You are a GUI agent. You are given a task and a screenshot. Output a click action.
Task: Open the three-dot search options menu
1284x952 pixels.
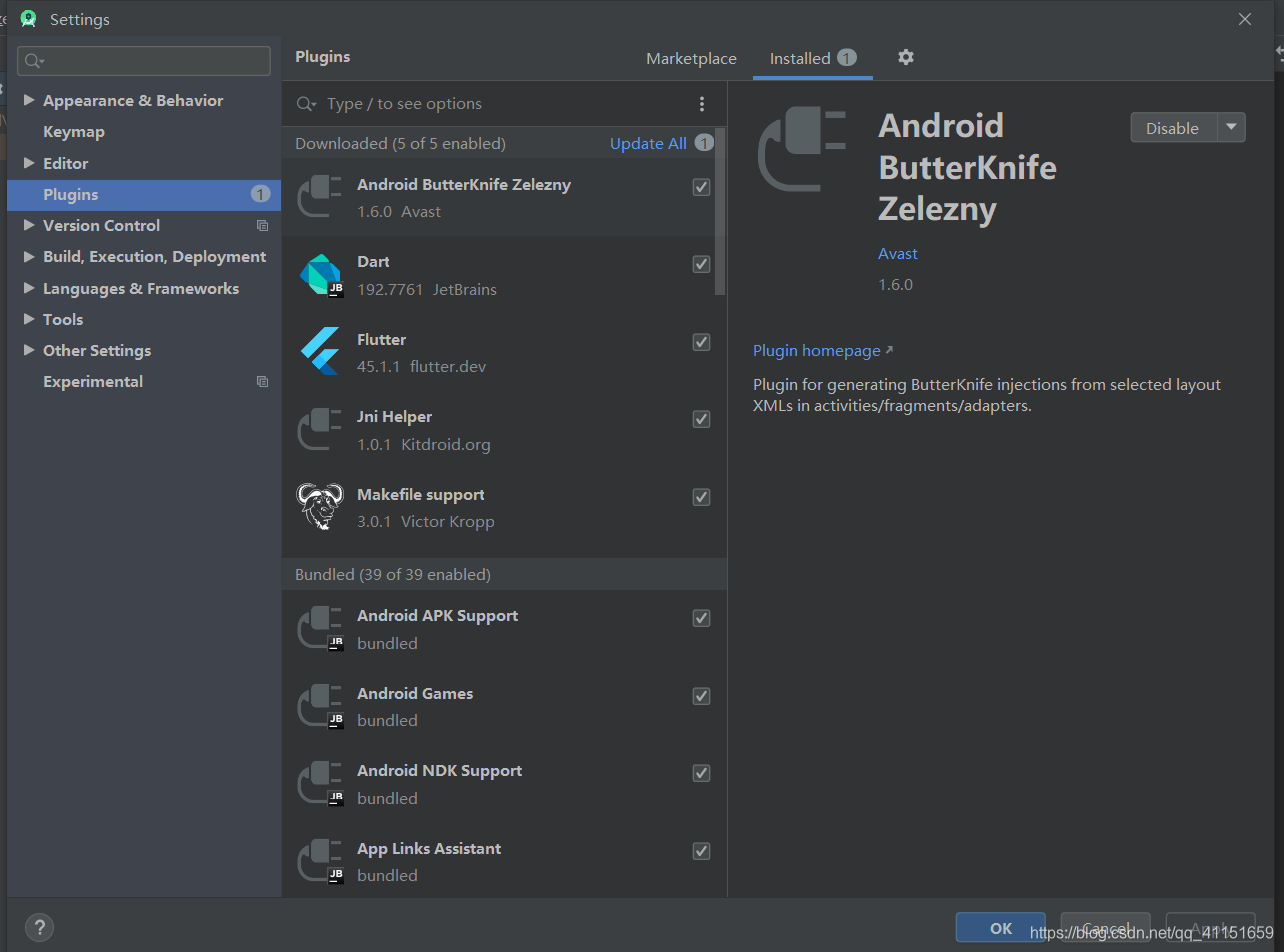[702, 104]
